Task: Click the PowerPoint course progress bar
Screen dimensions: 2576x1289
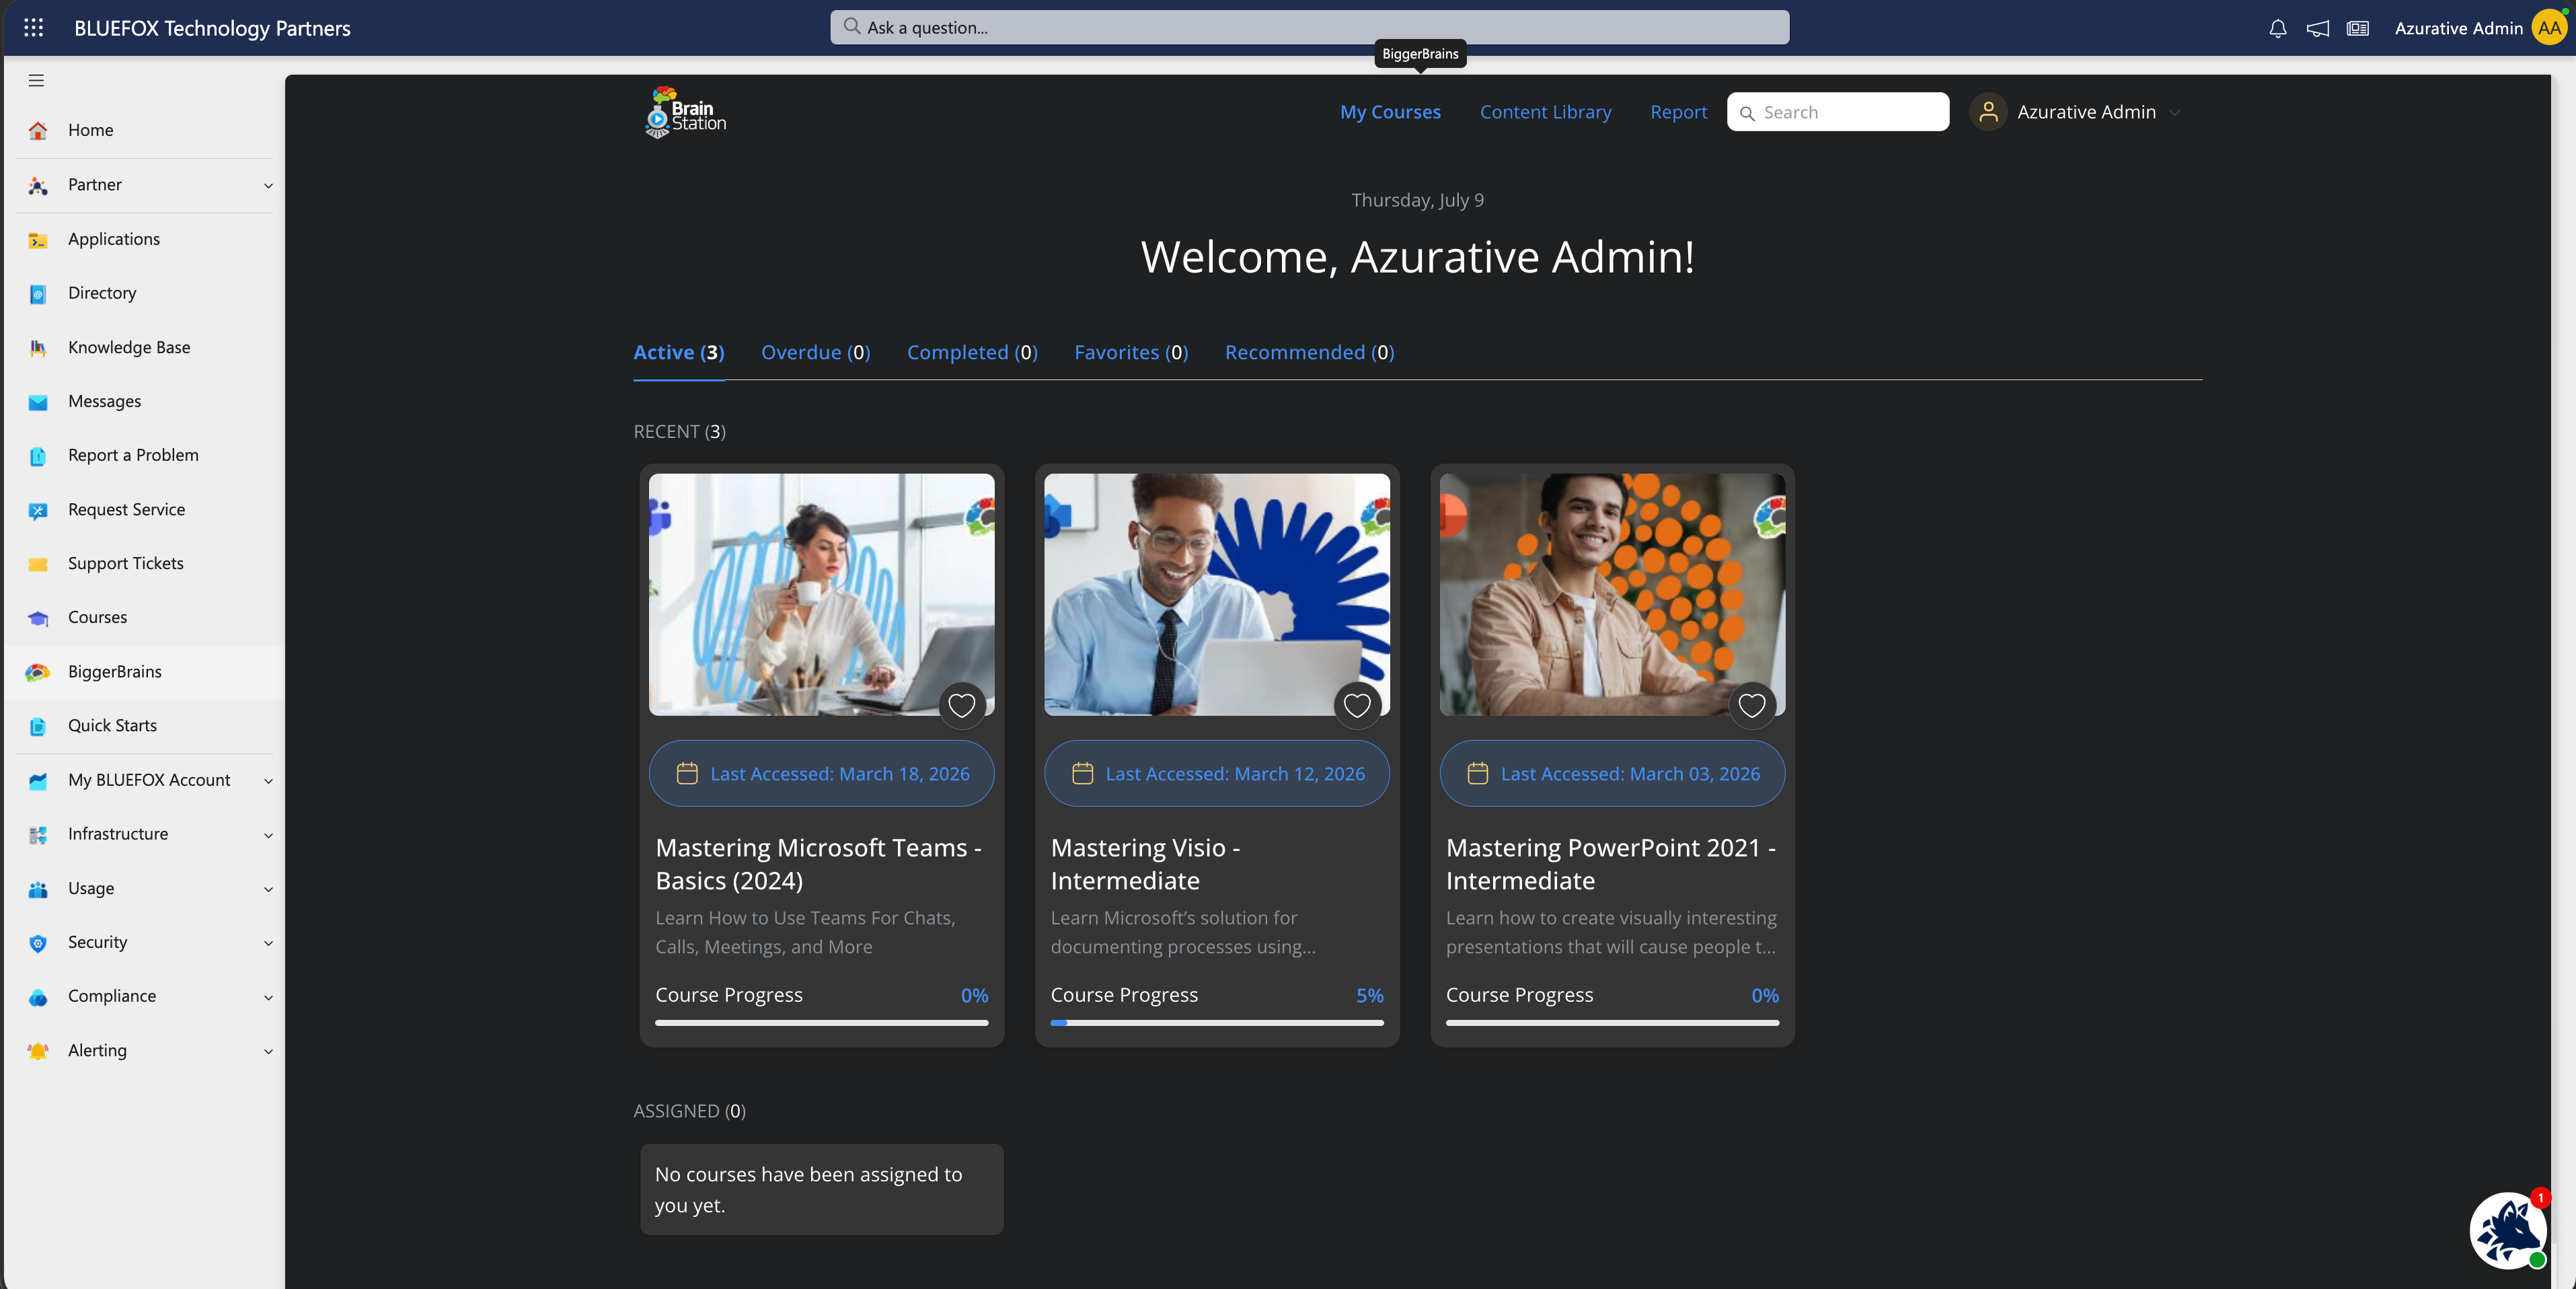Action: (x=1612, y=1023)
